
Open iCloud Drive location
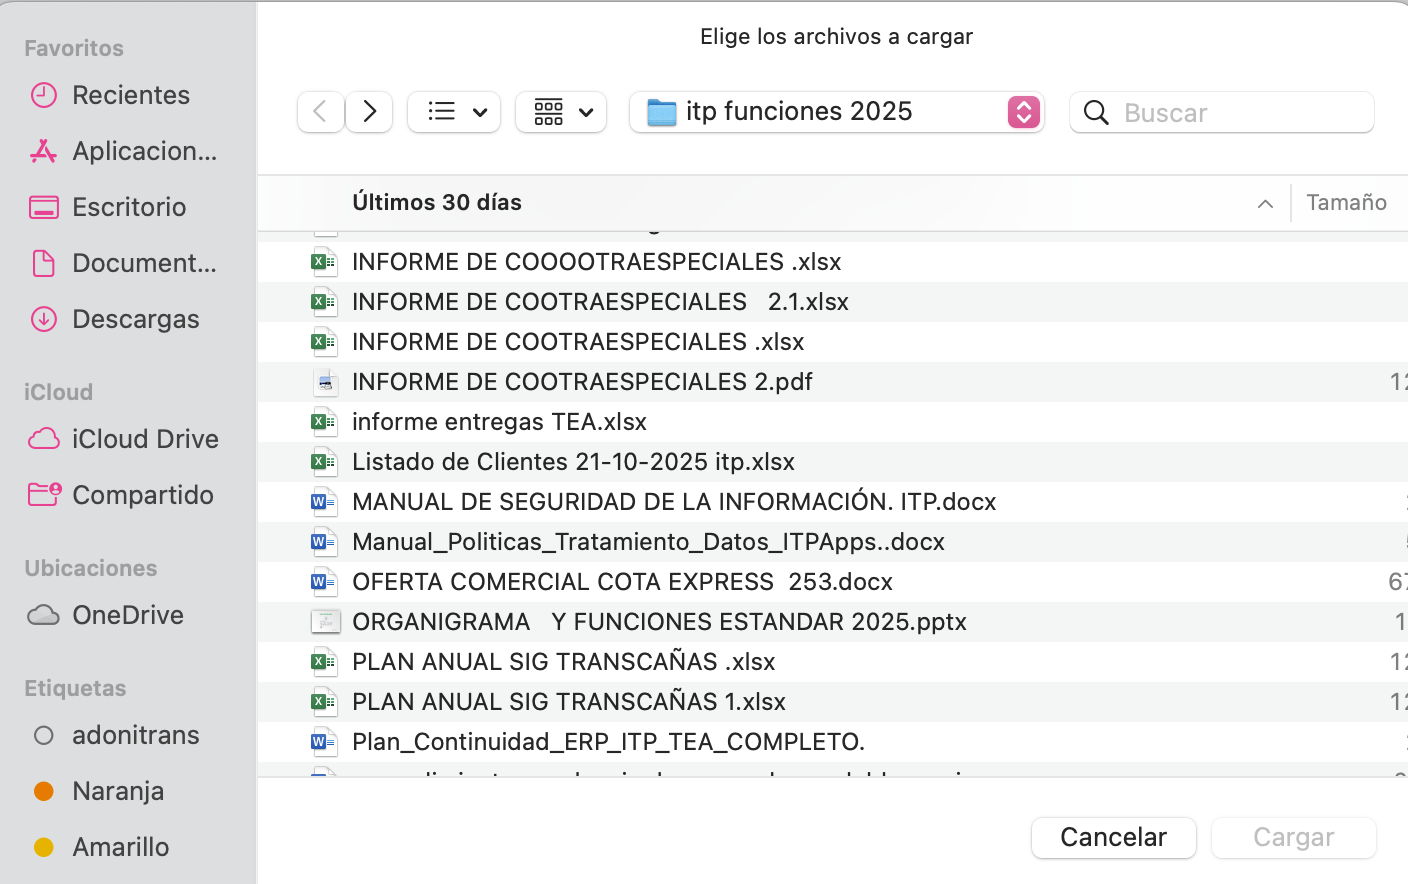(144, 439)
